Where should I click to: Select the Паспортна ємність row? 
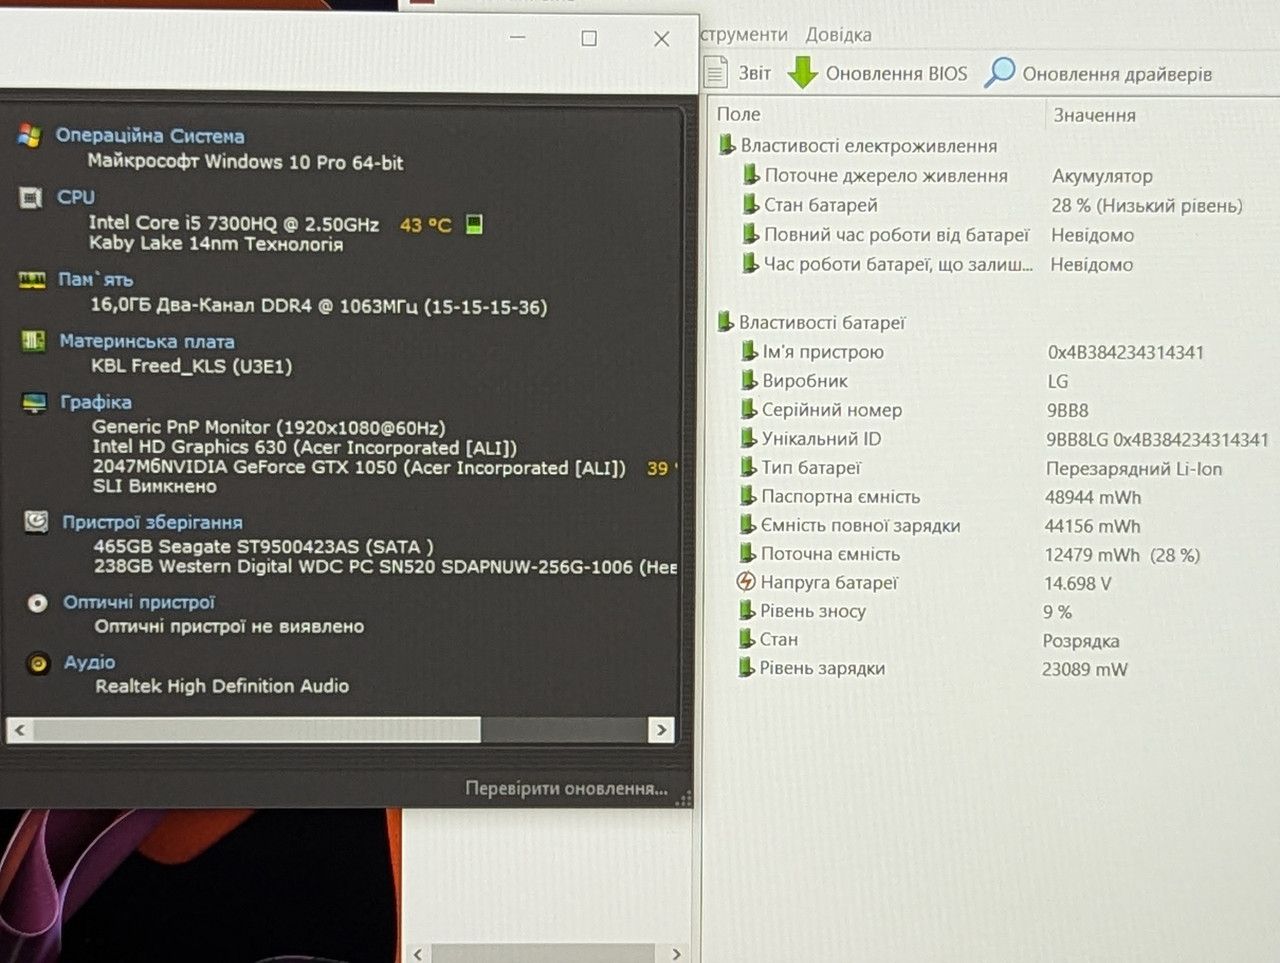pos(830,497)
